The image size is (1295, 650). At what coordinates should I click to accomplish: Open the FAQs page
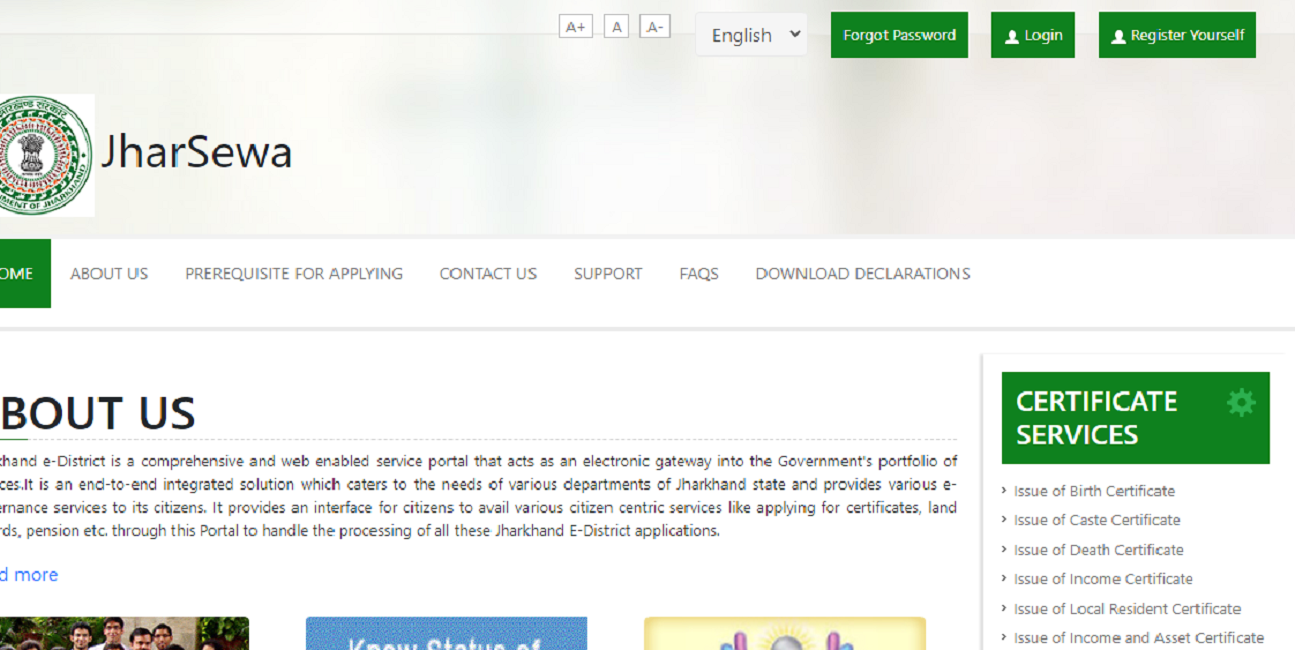698,273
